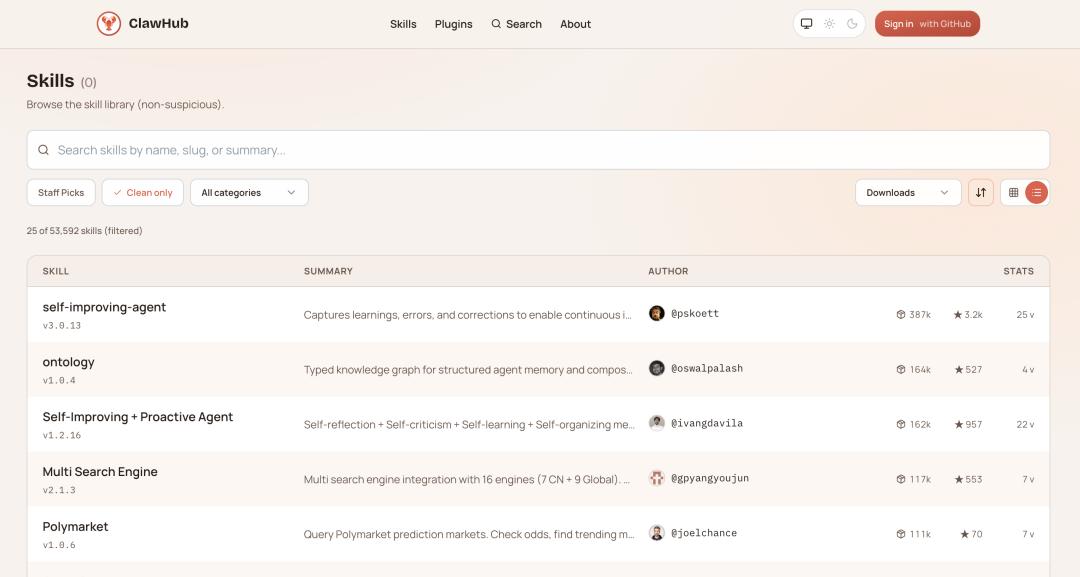Select the list view layout icon
This screenshot has height=577, width=1080.
tap(1036, 193)
